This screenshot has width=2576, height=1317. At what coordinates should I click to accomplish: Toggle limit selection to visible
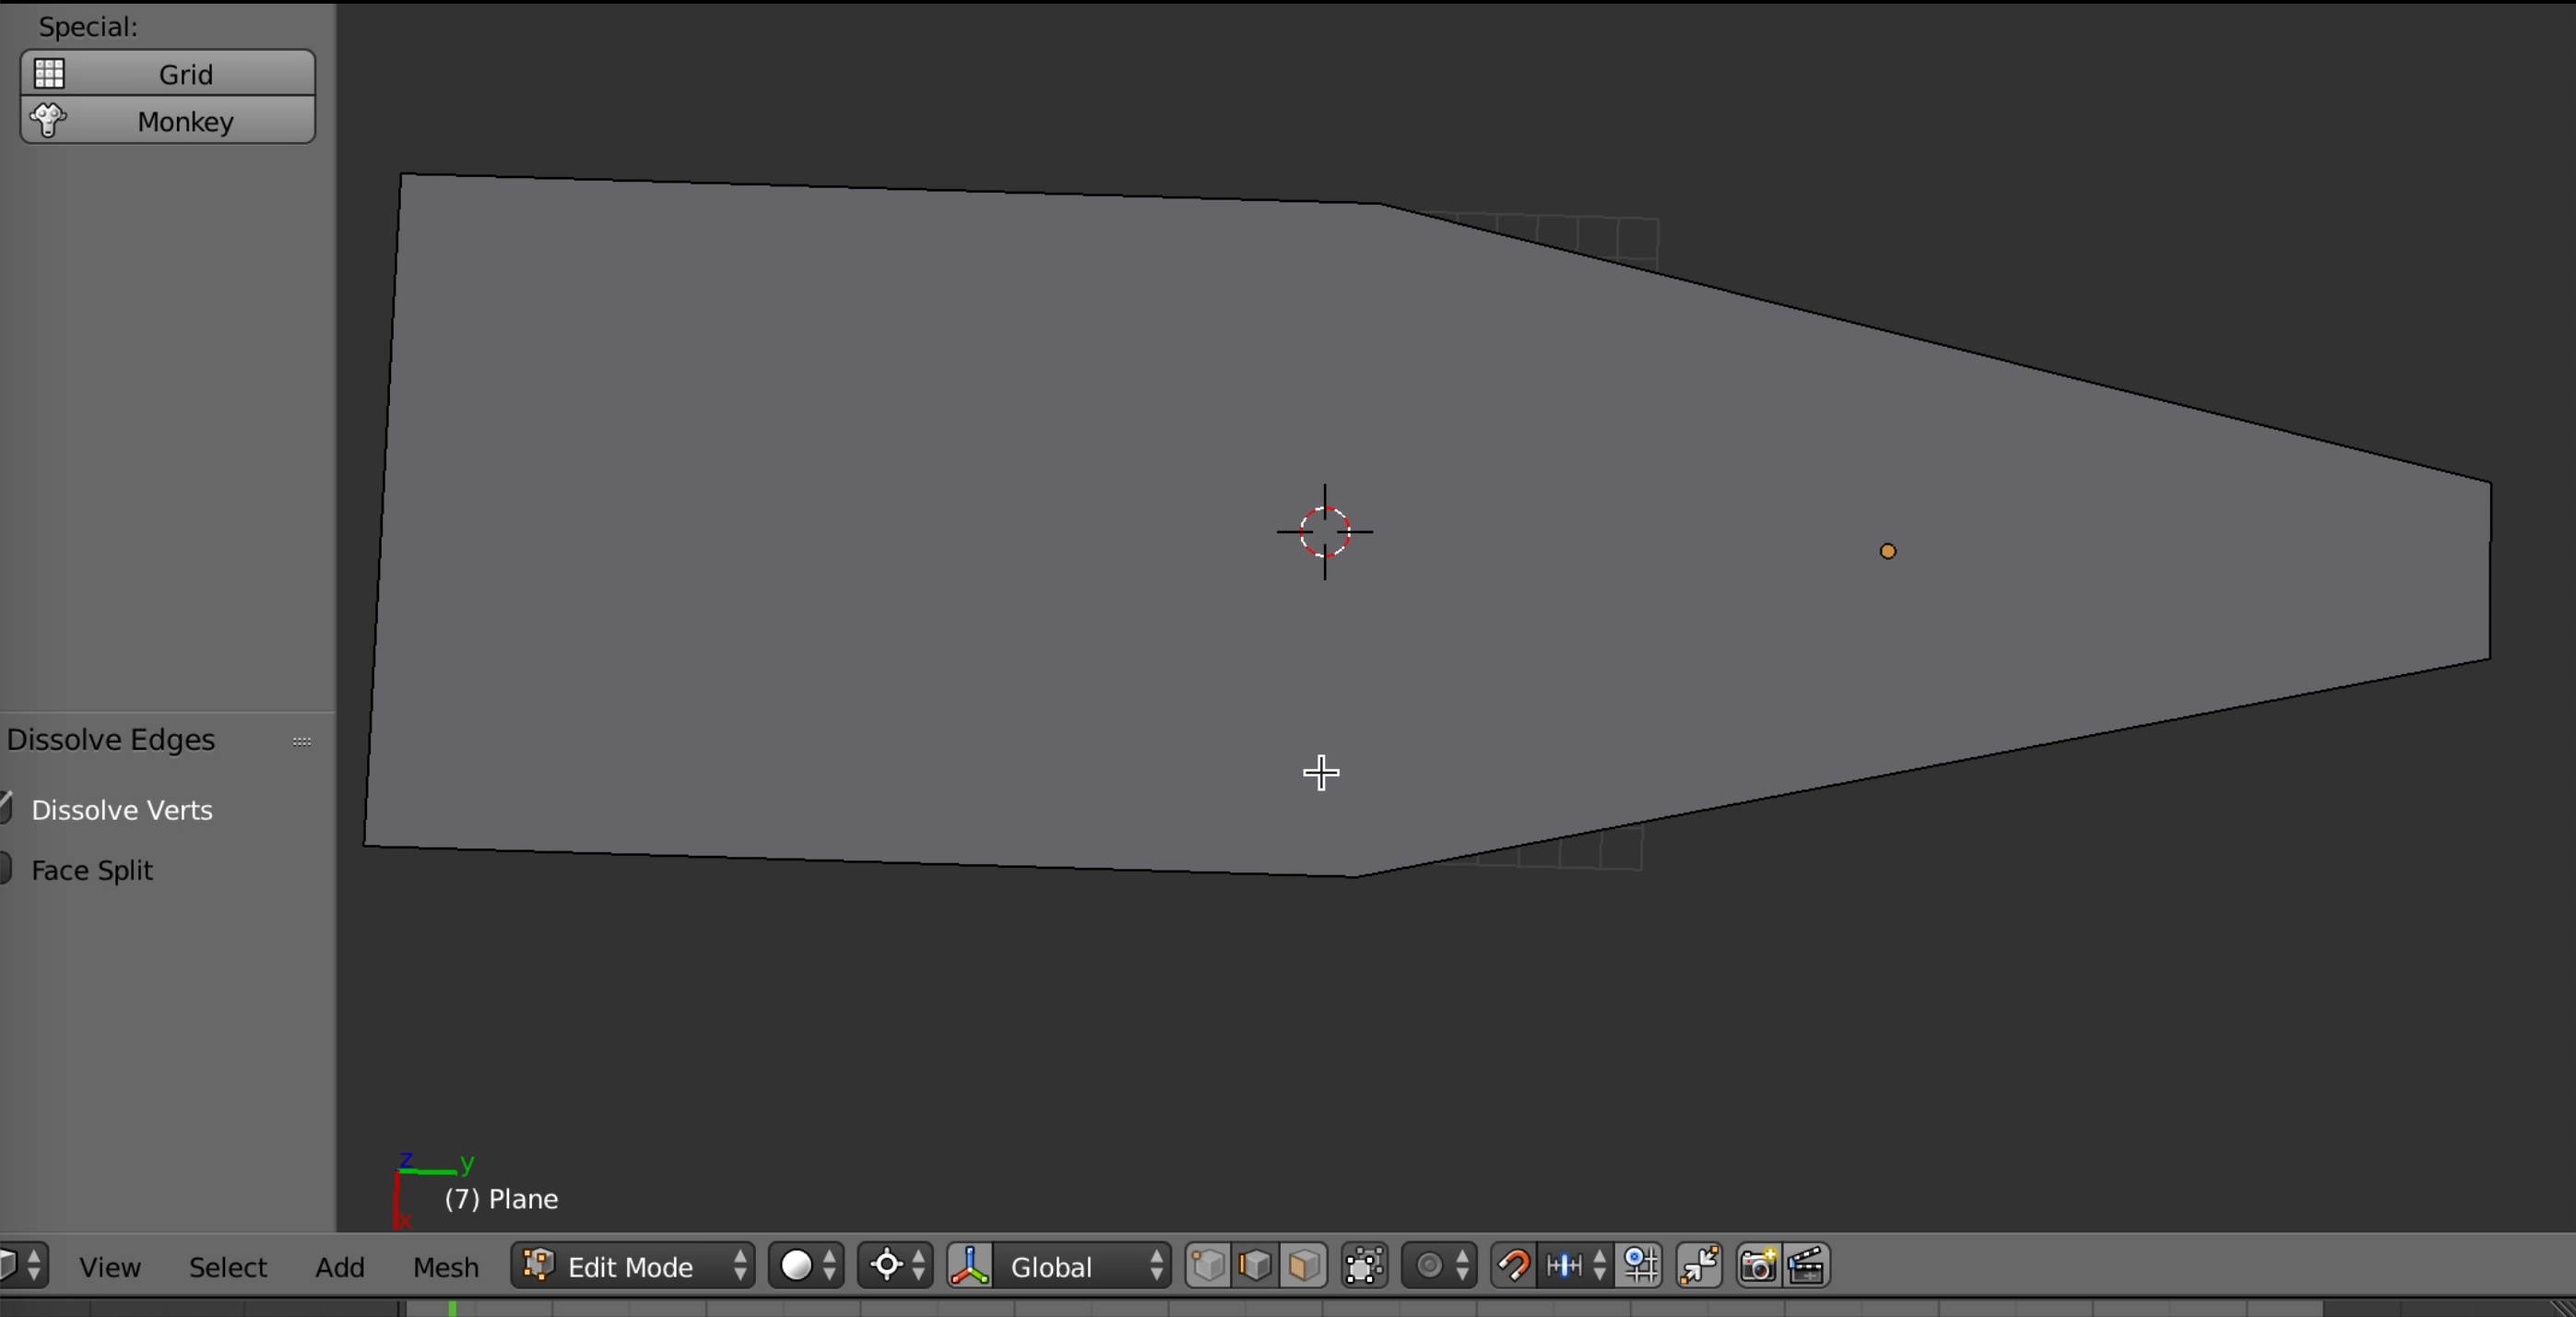1365,1266
